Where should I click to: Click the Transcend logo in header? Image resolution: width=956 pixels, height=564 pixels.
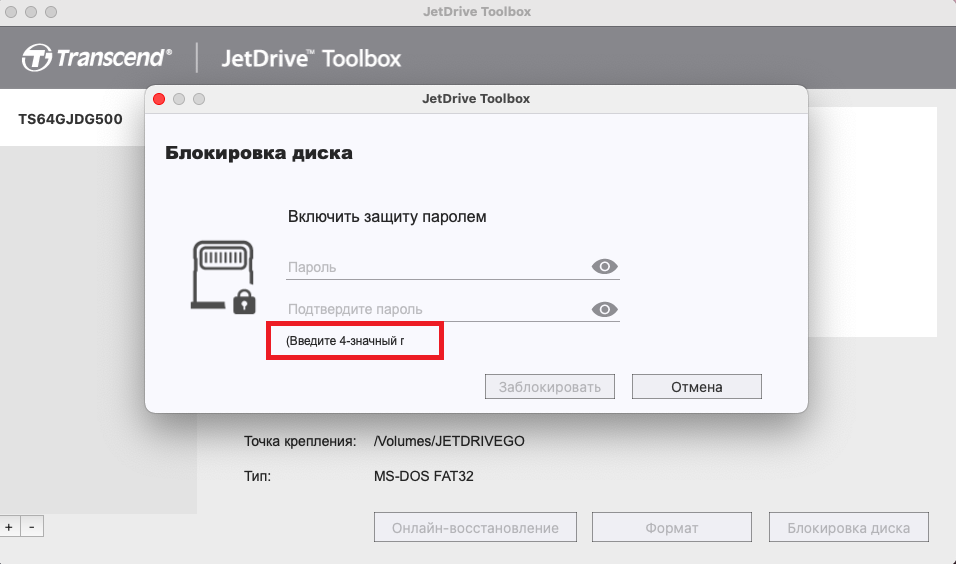(x=97, y=58)
